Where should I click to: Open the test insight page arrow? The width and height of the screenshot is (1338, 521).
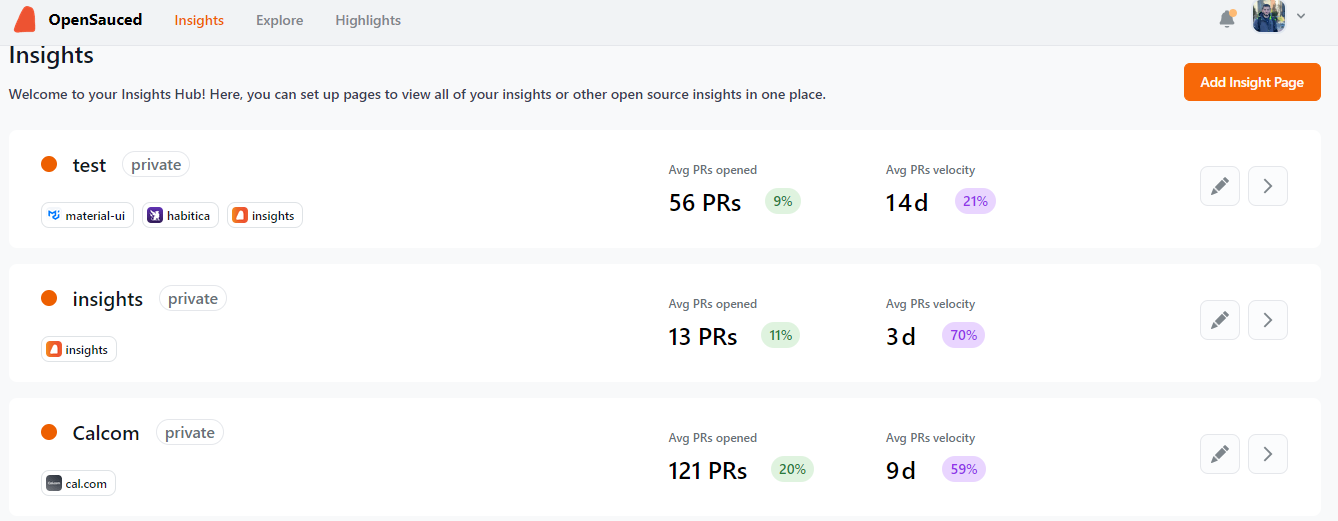(x=1268, y=186)
